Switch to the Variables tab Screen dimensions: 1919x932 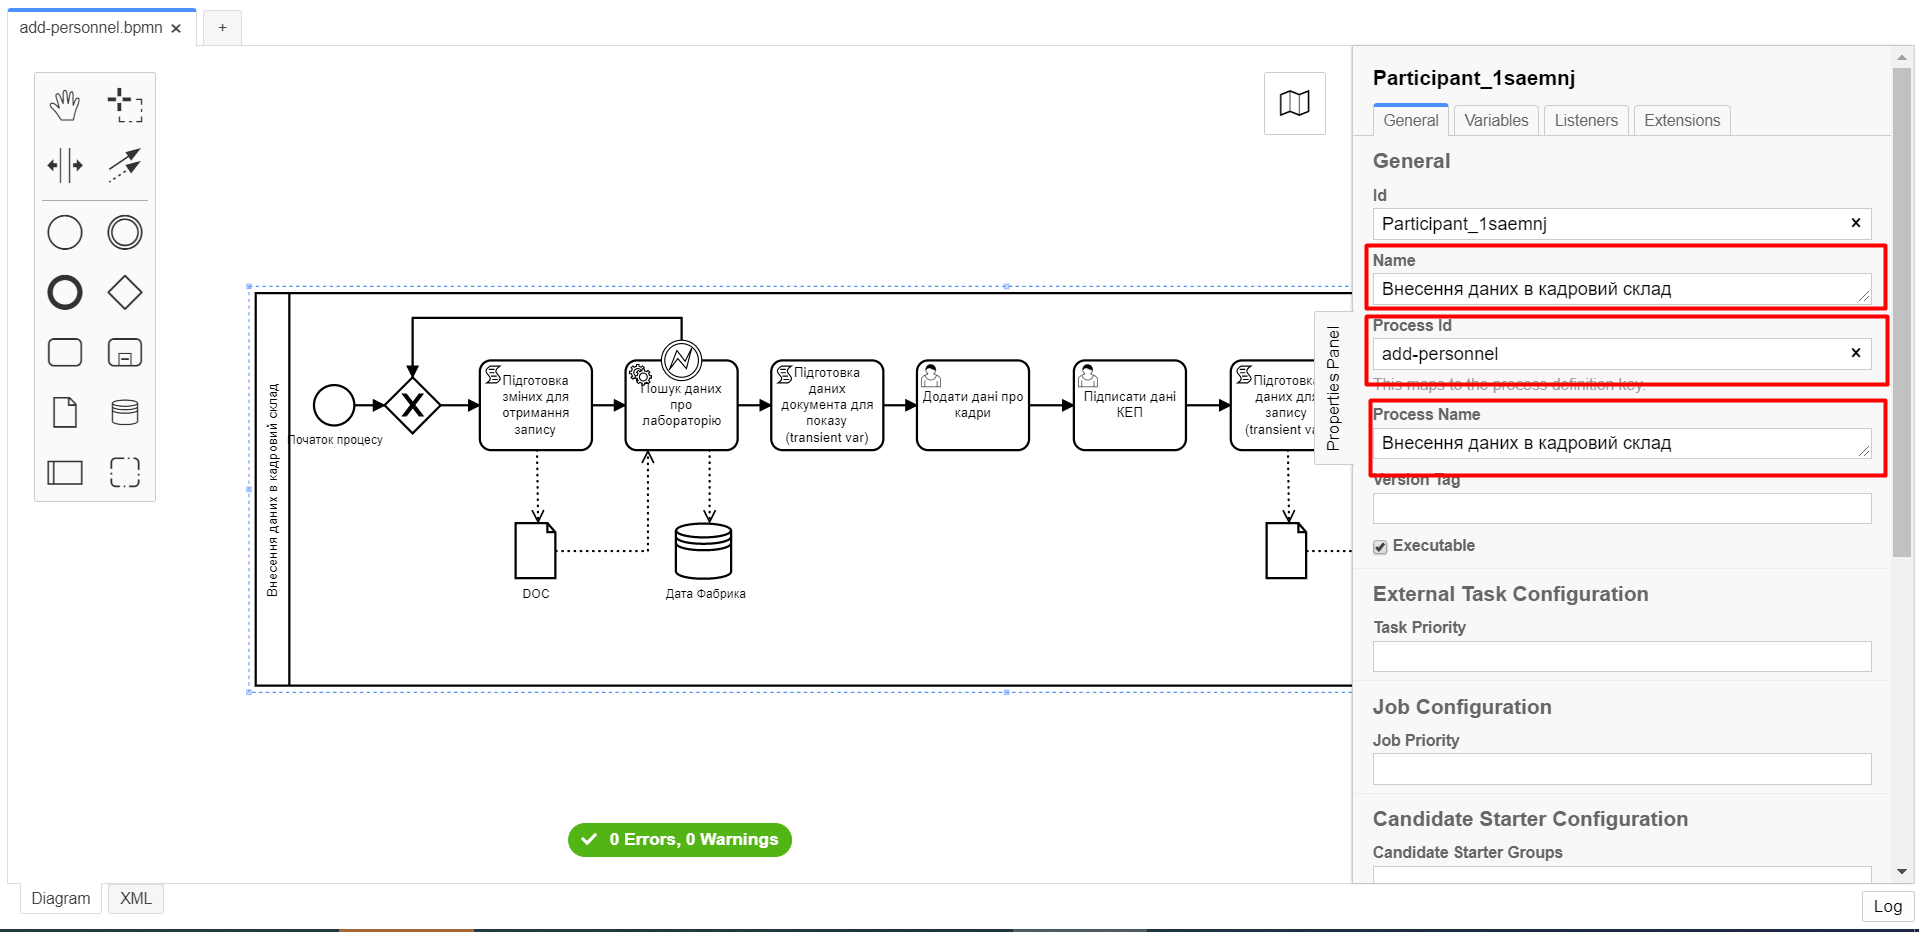[x=1496, y=121]
